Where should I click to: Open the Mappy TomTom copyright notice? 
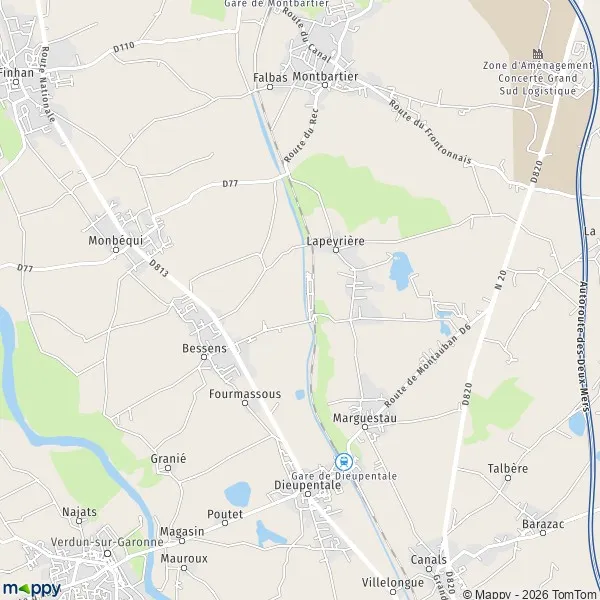(x=531, y=594)
